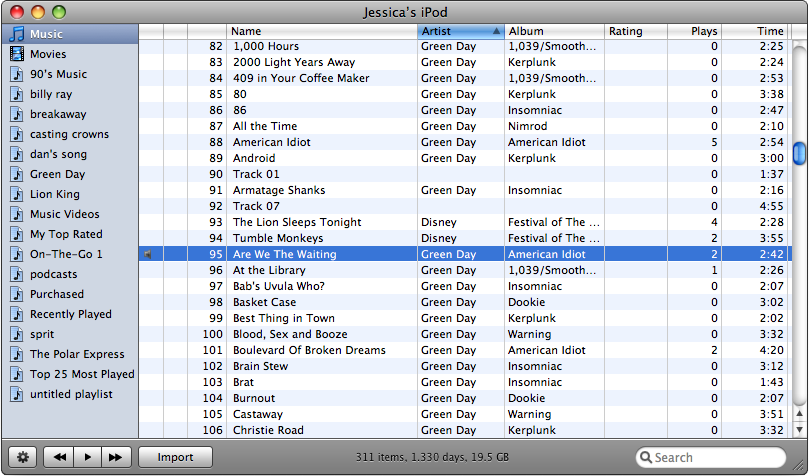
Task: Select Movies in the sidebar
Action: coord(70,54)
